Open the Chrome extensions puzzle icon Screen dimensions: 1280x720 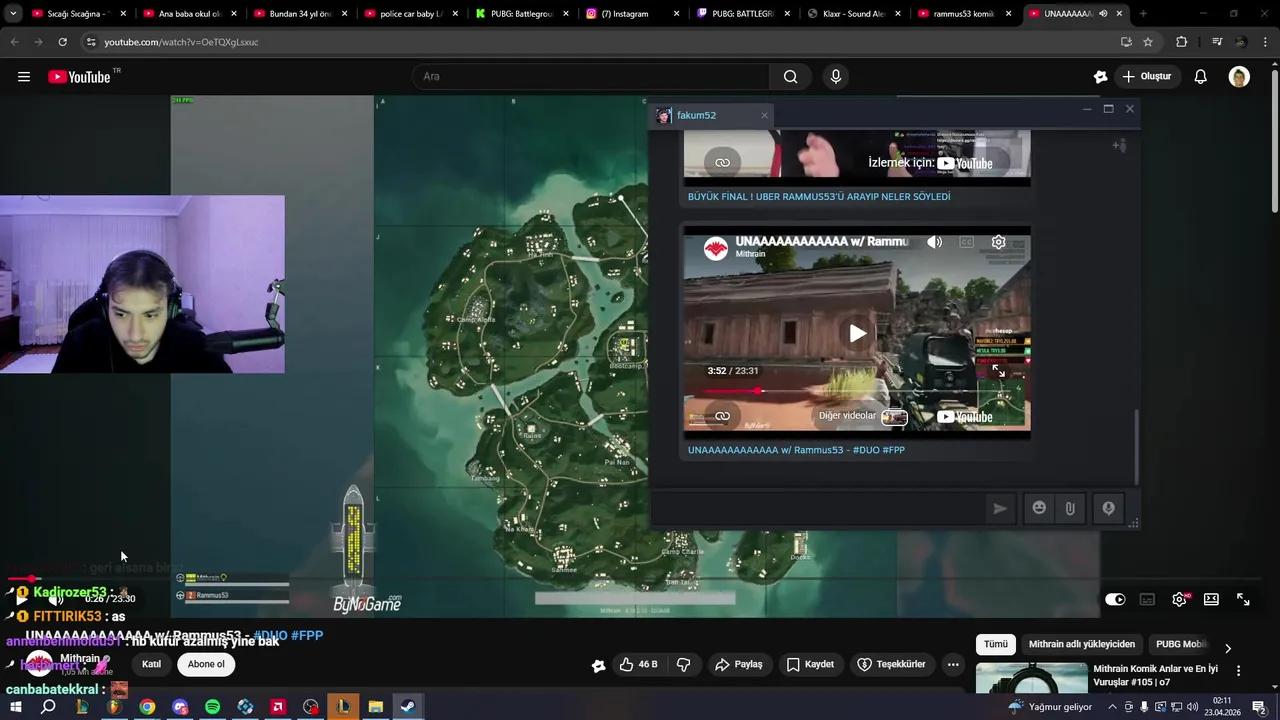click(x=1181, y=42)
